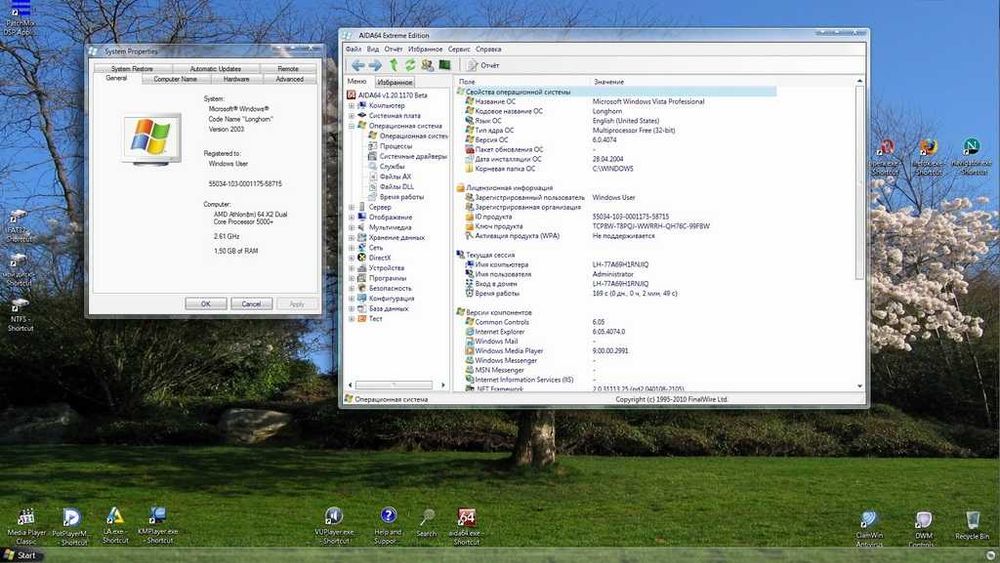Expand the Хранение данных tree node
The width and height of the screenshot is (1000, 563).
click(x=351, y=238)
